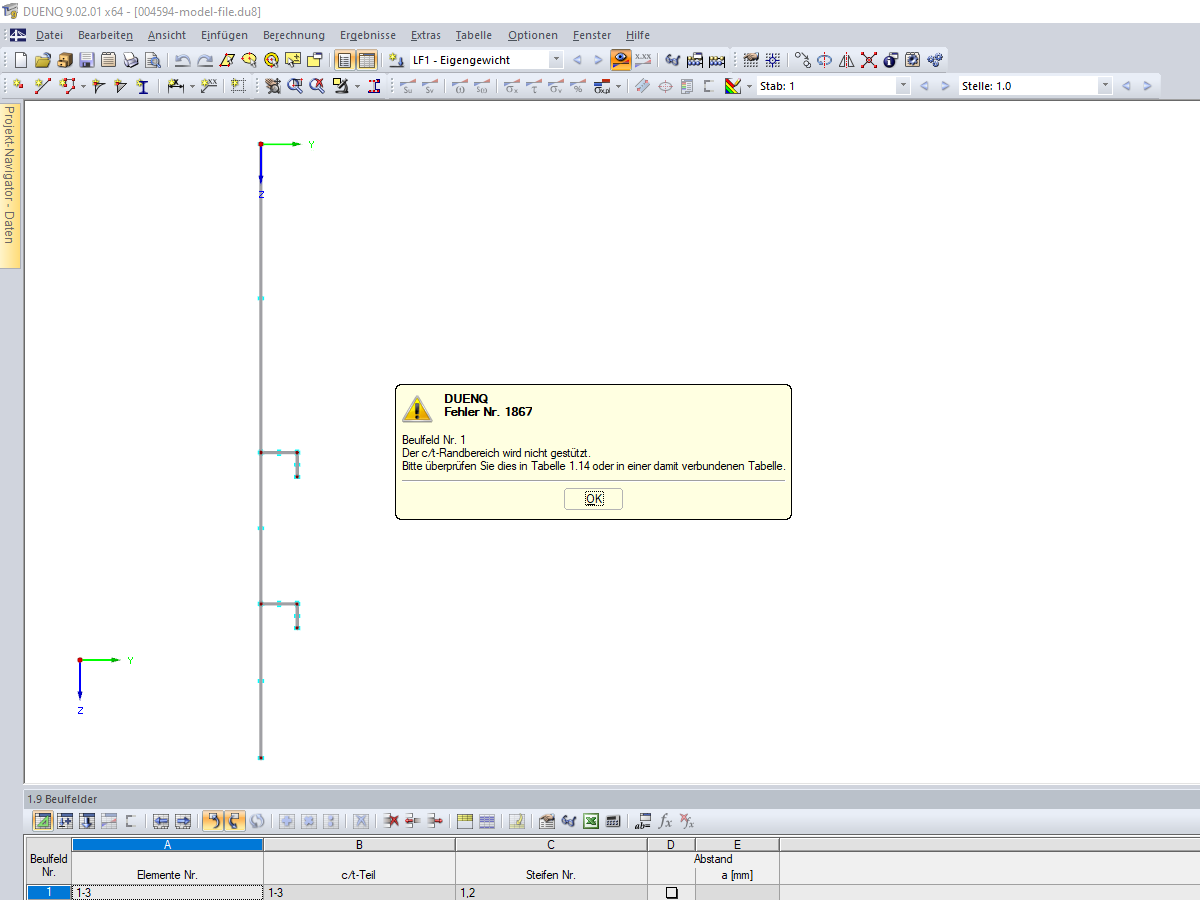Image resolution: width=1200 pixels, height=900 pixels.
Task: Select row 1 header in Beulfelder table
Action: click(48, 892)
